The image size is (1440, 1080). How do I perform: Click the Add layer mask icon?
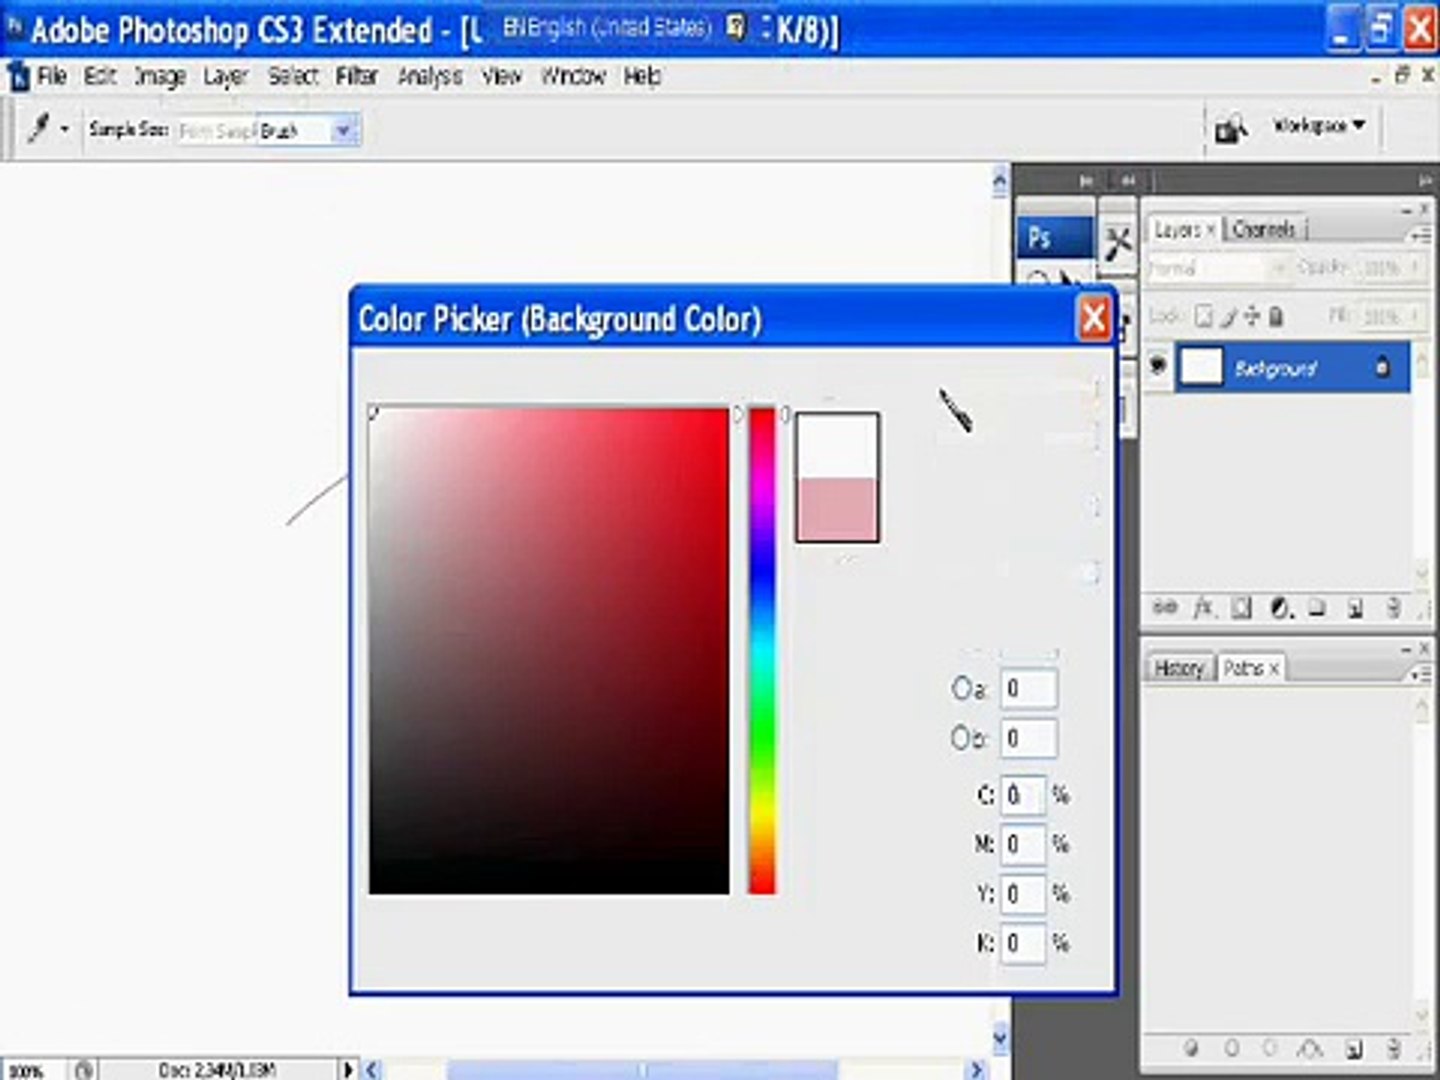click(1241, 607)
